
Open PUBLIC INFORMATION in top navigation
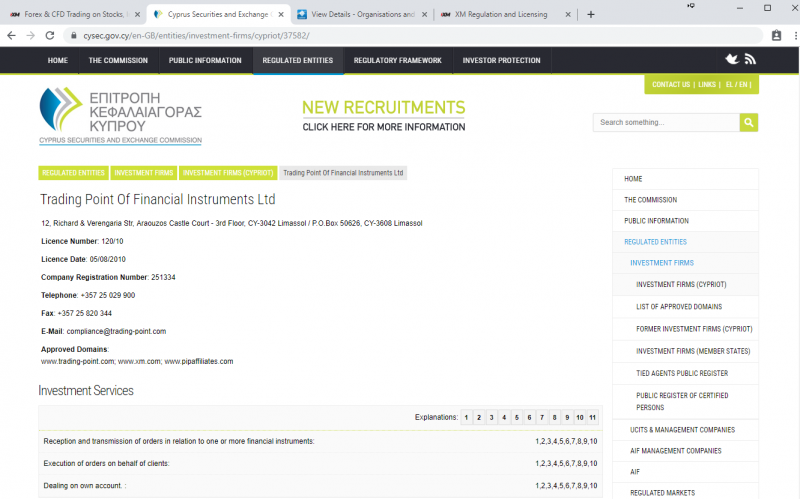click(x=205, y=60)
